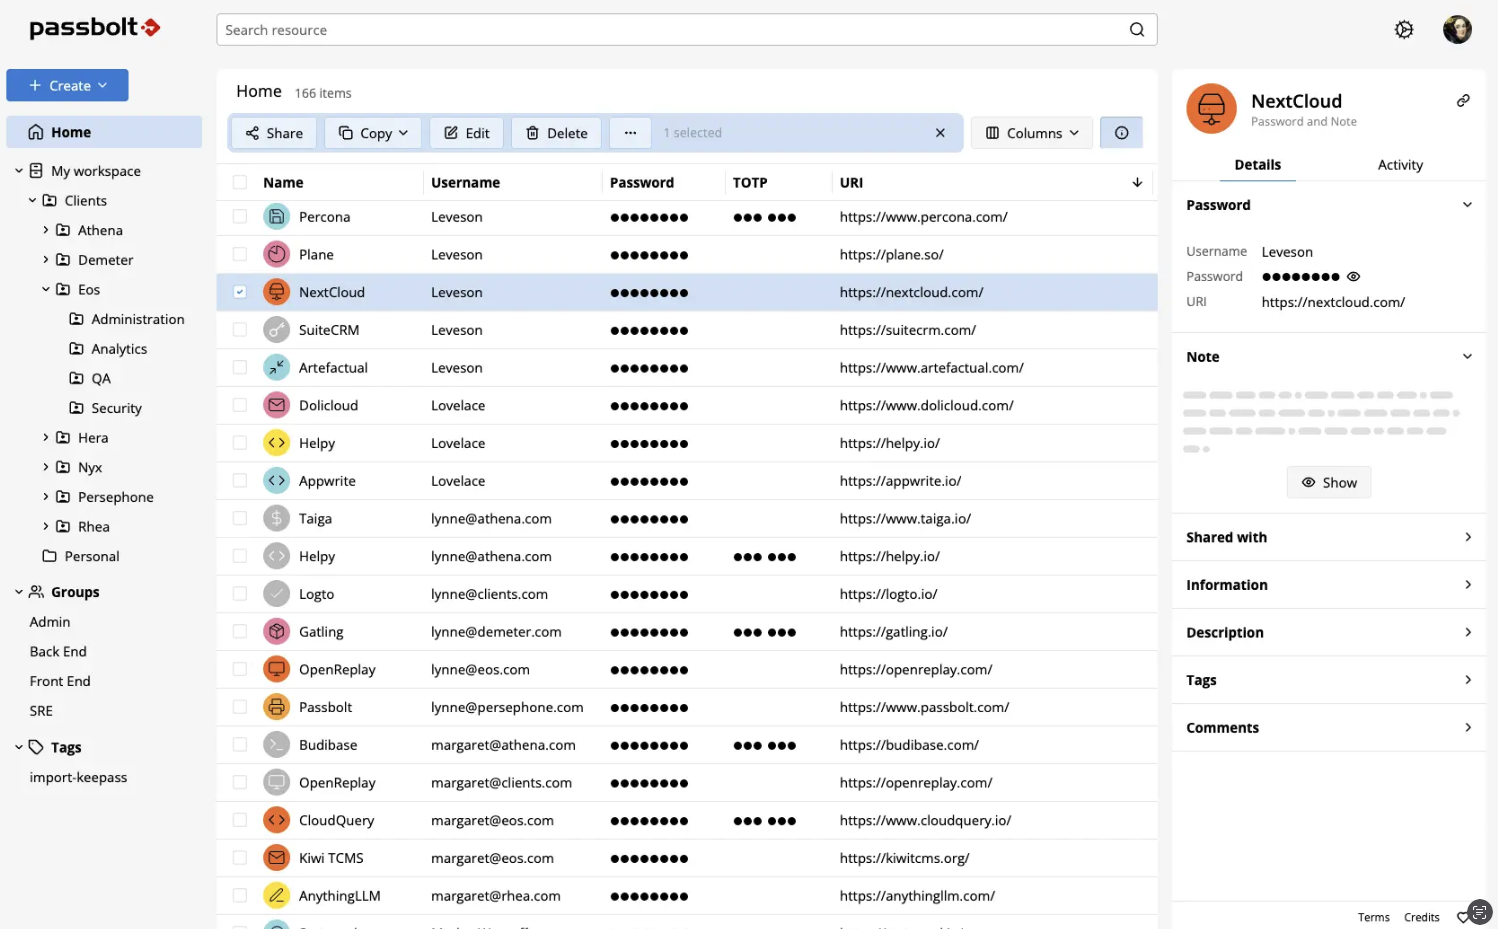This screenshot has width=1498, height=929.
Task: Filter by import-keepass tag
Action: 78,778
